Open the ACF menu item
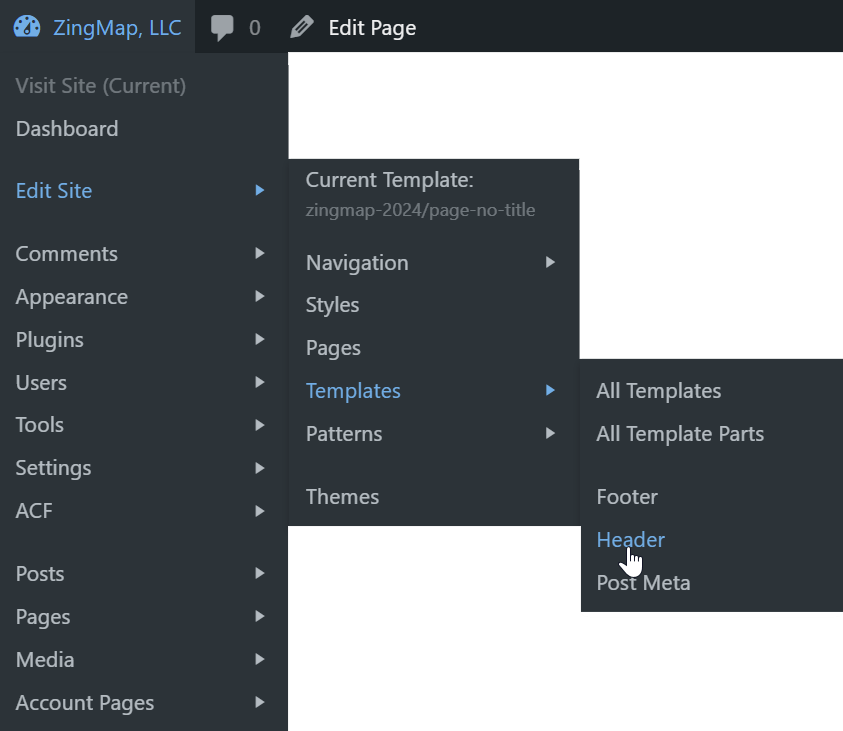The image size is (843, 731). pyautogui.click(x=34, y=511)
